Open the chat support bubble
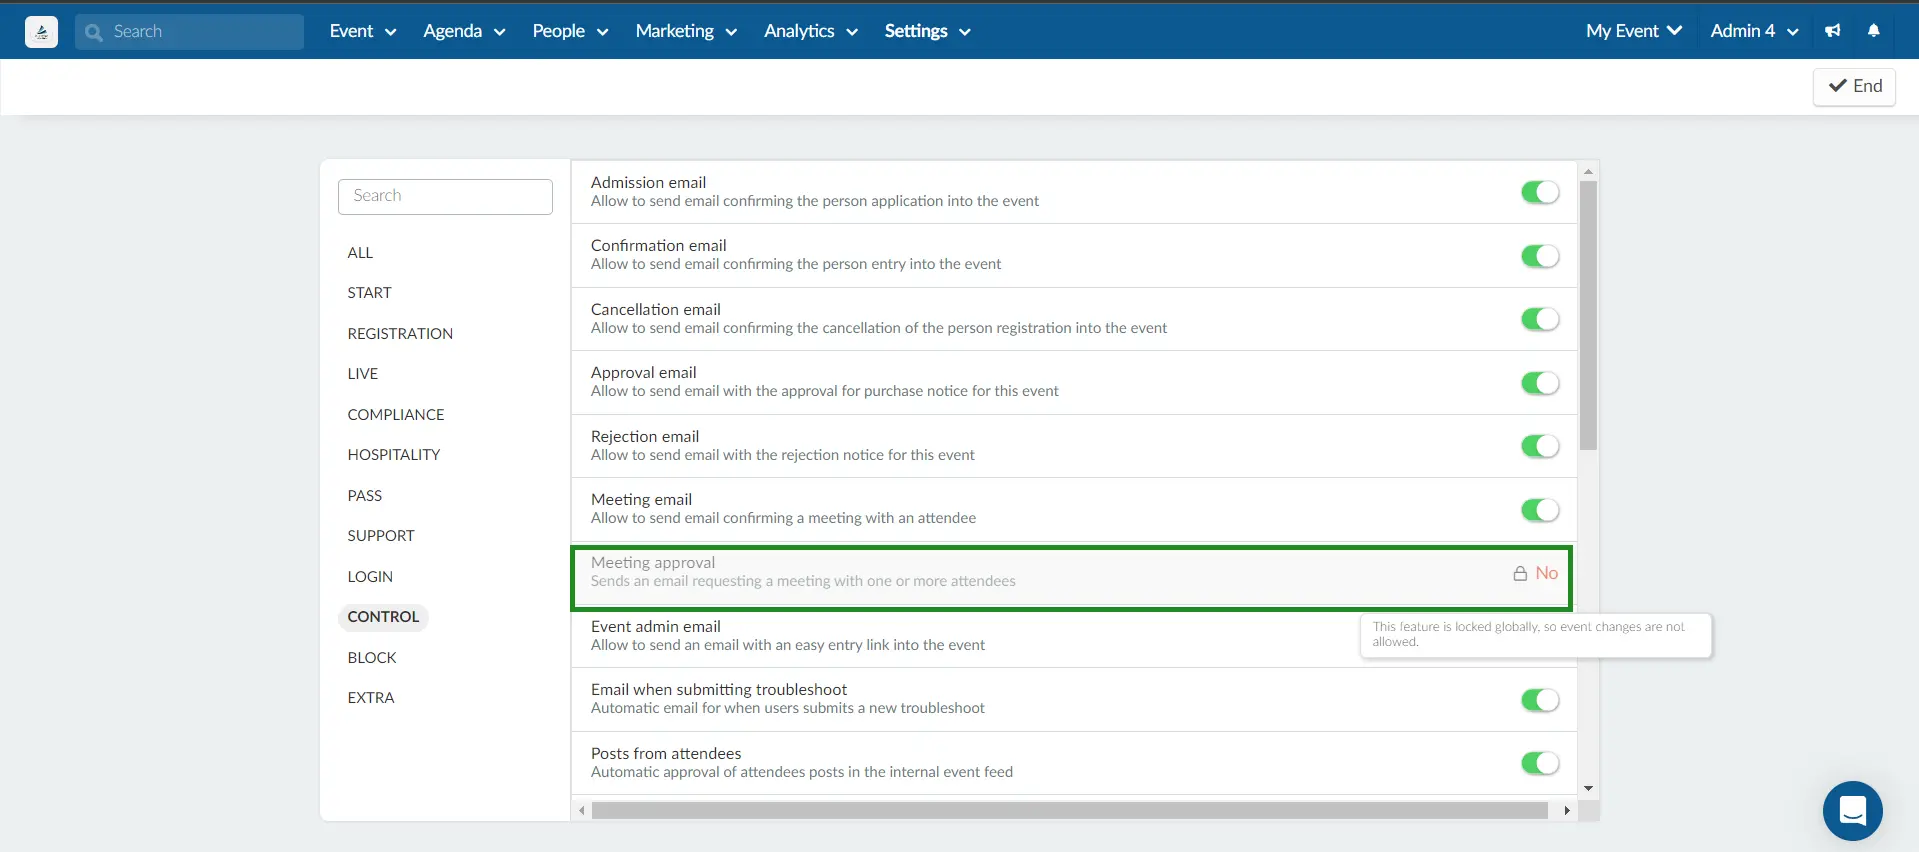Viewport: 1919px width, 852px height. click(1853, 811)
